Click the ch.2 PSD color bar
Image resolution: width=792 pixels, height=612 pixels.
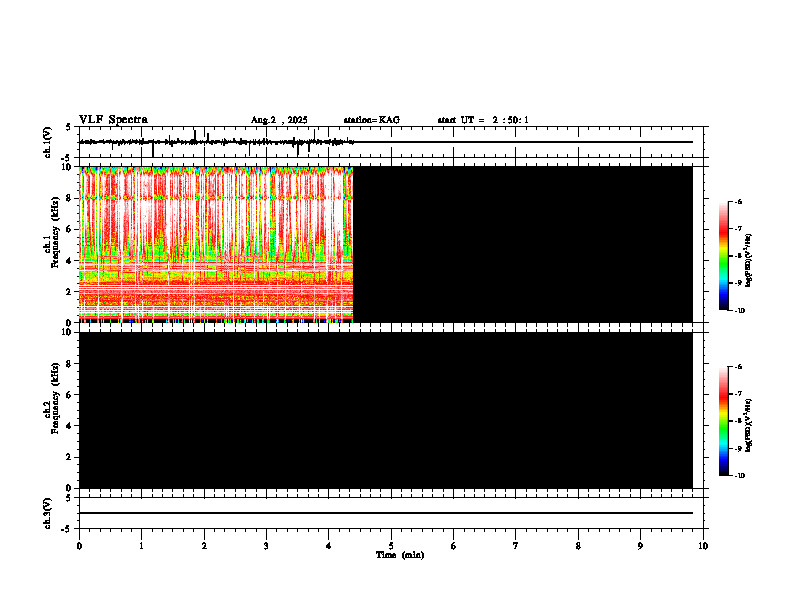(x=724, y=421)
